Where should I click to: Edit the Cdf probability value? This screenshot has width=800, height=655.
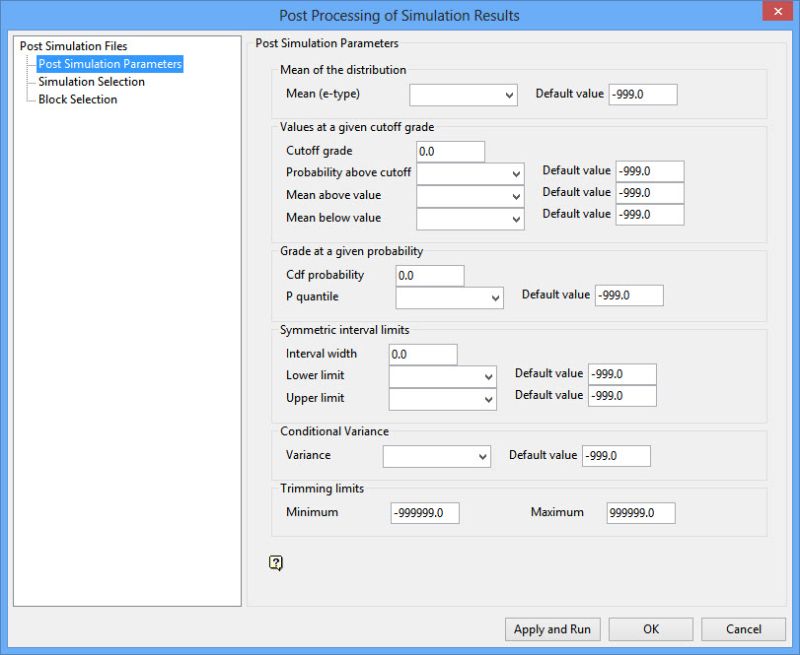(429, 274)
